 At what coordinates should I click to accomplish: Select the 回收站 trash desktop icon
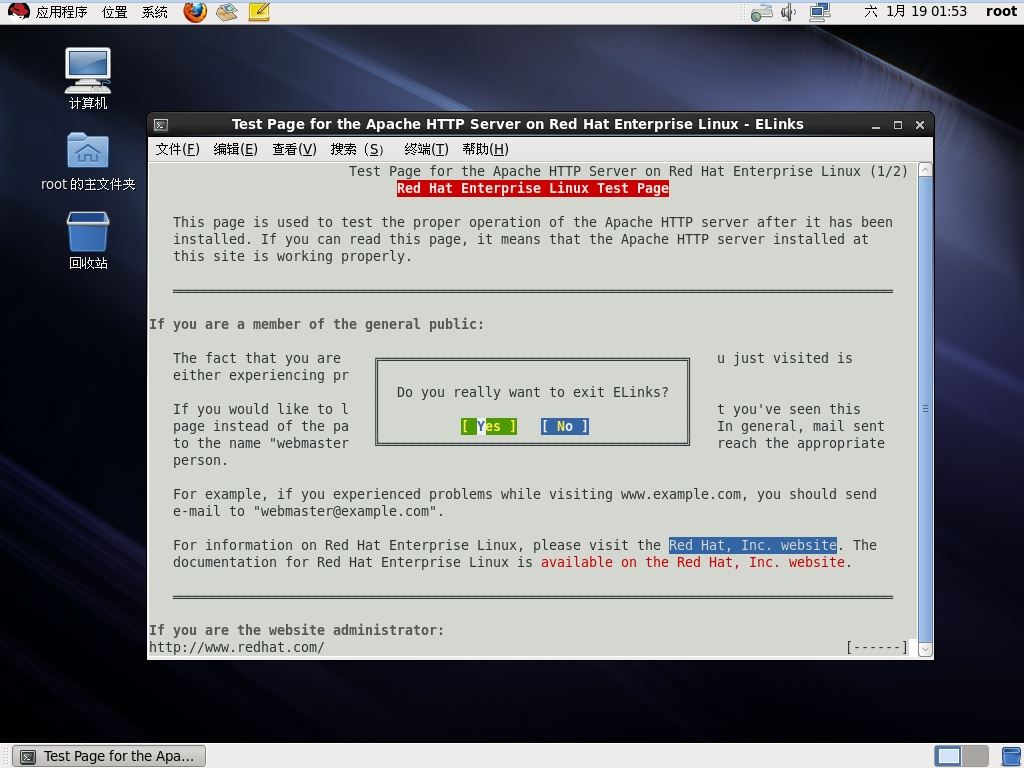tap(88, 240)
